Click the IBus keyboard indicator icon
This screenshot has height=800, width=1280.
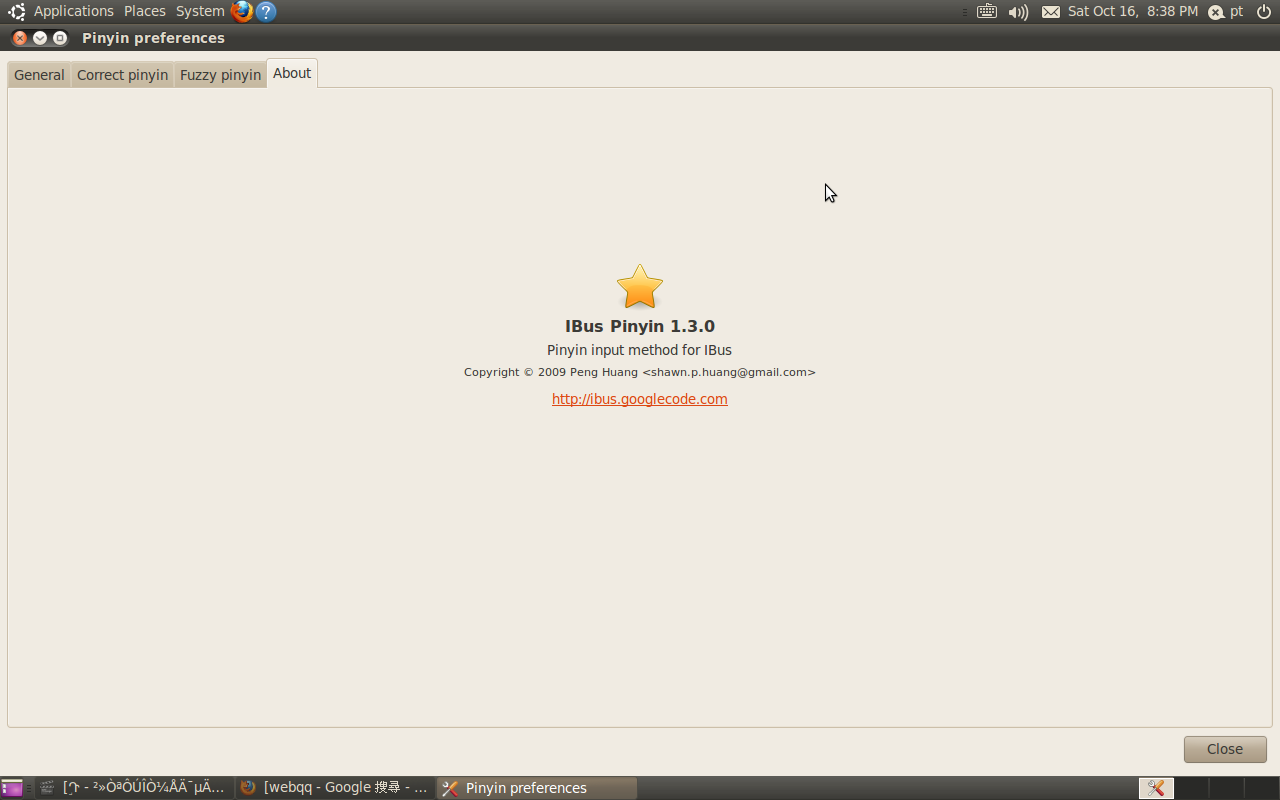(x=987, y=12)
